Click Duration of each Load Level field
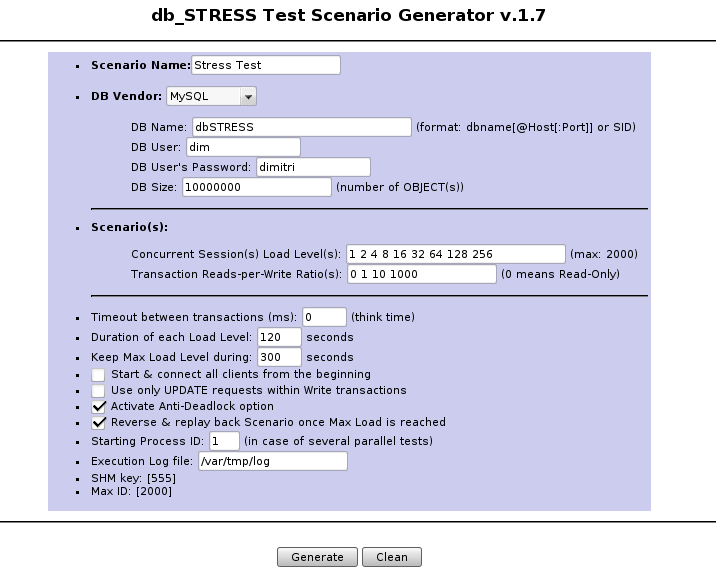Viewport: 716px width, 574px height. coord(279,337)
